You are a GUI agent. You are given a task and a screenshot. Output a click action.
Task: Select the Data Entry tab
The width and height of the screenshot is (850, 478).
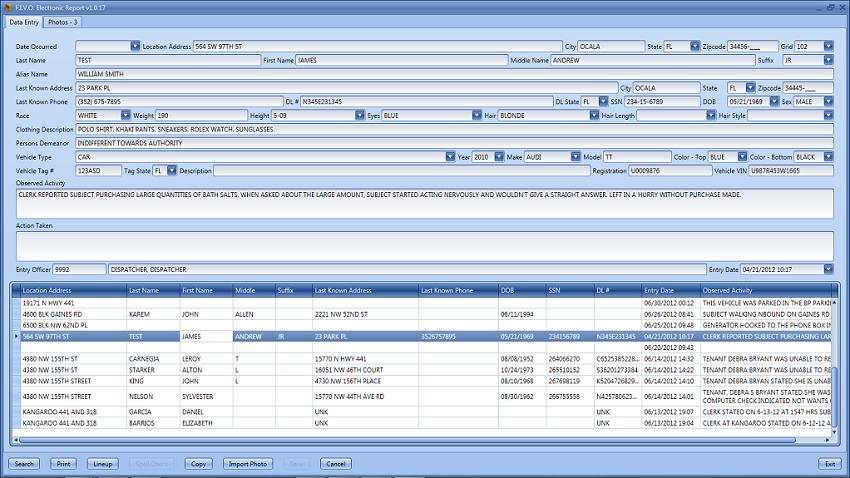coord(25,21)
